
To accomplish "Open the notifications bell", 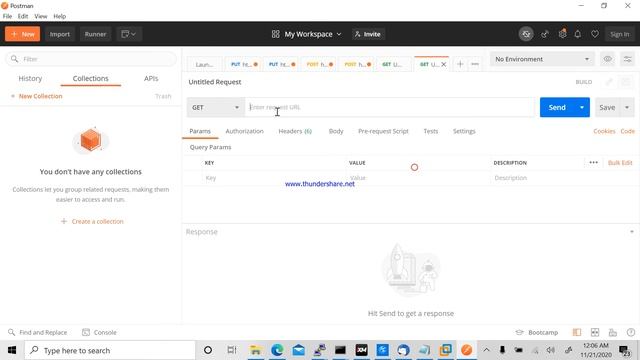I will (x=578, y=34).
